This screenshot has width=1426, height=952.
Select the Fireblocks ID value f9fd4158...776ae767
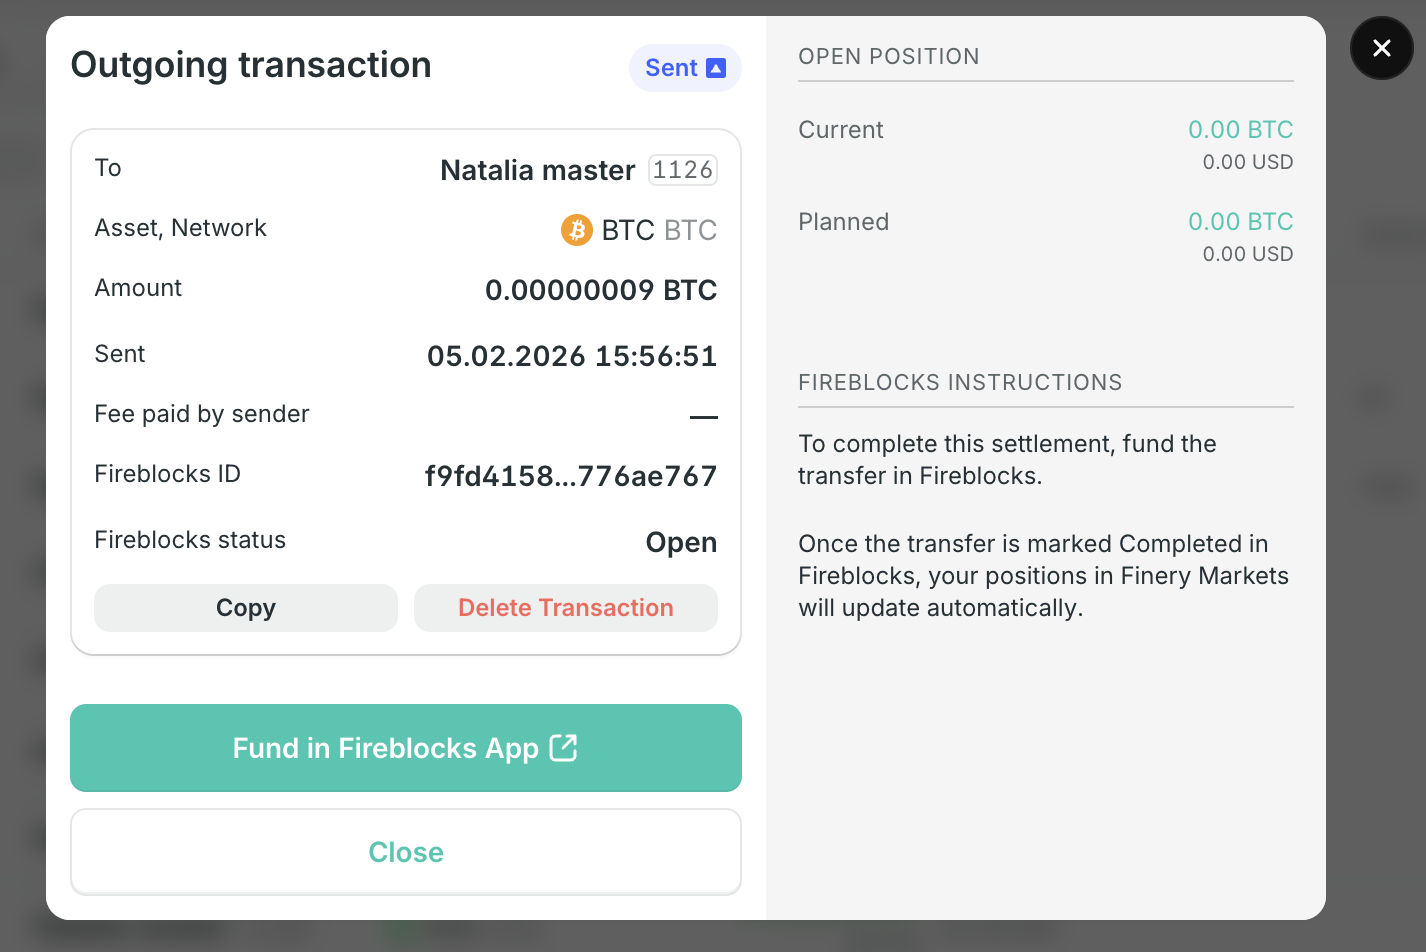[570, 476]
